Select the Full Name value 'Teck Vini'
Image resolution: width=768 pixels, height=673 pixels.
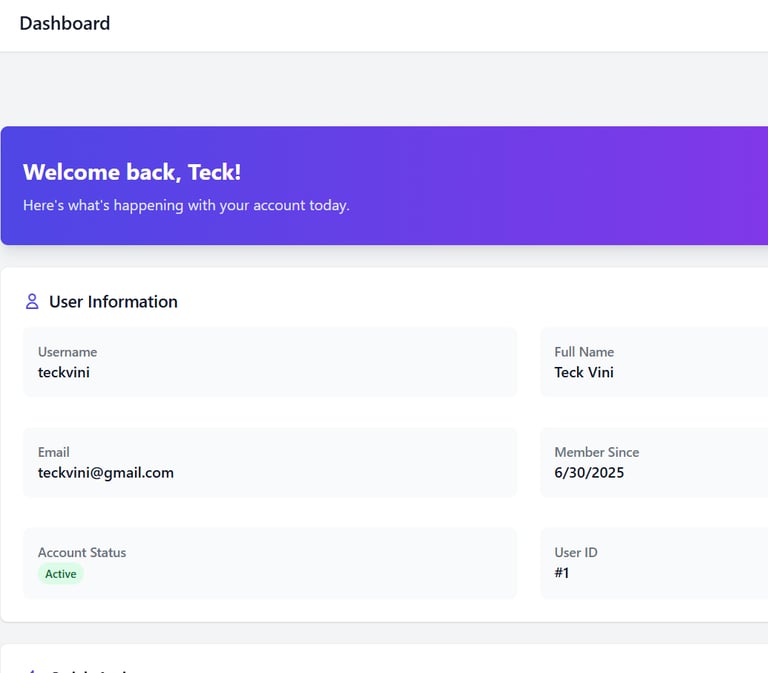click(584, 372)
